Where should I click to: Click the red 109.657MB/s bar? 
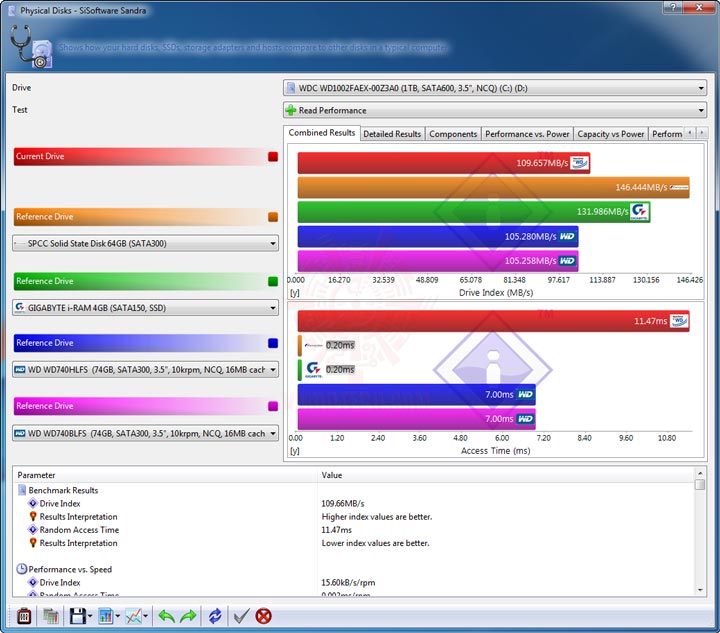point(444,163)
